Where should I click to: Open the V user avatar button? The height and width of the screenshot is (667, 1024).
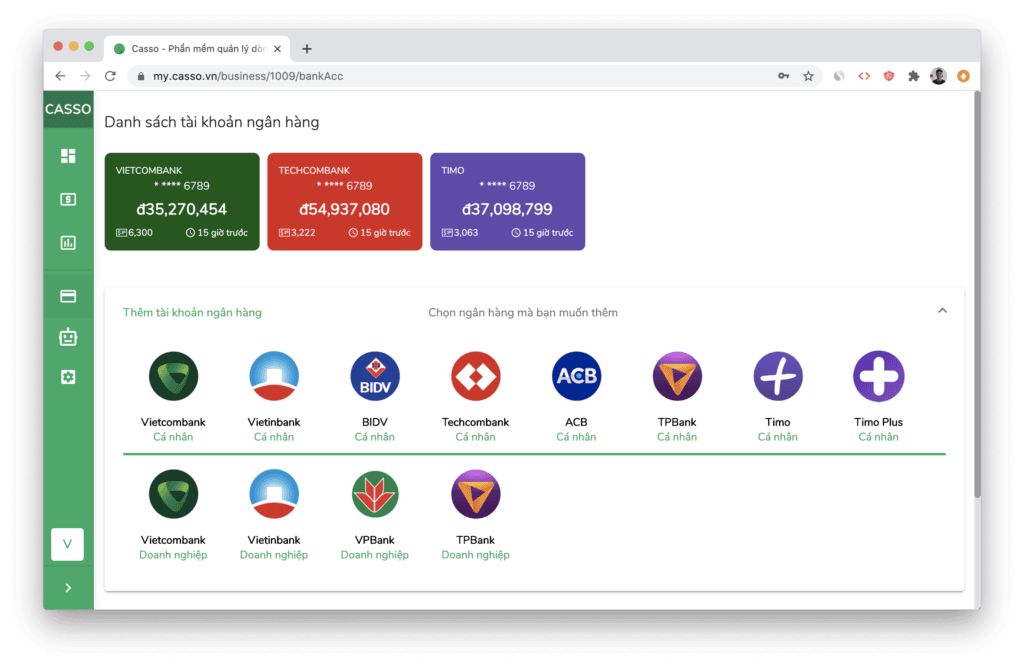[67, 544]
